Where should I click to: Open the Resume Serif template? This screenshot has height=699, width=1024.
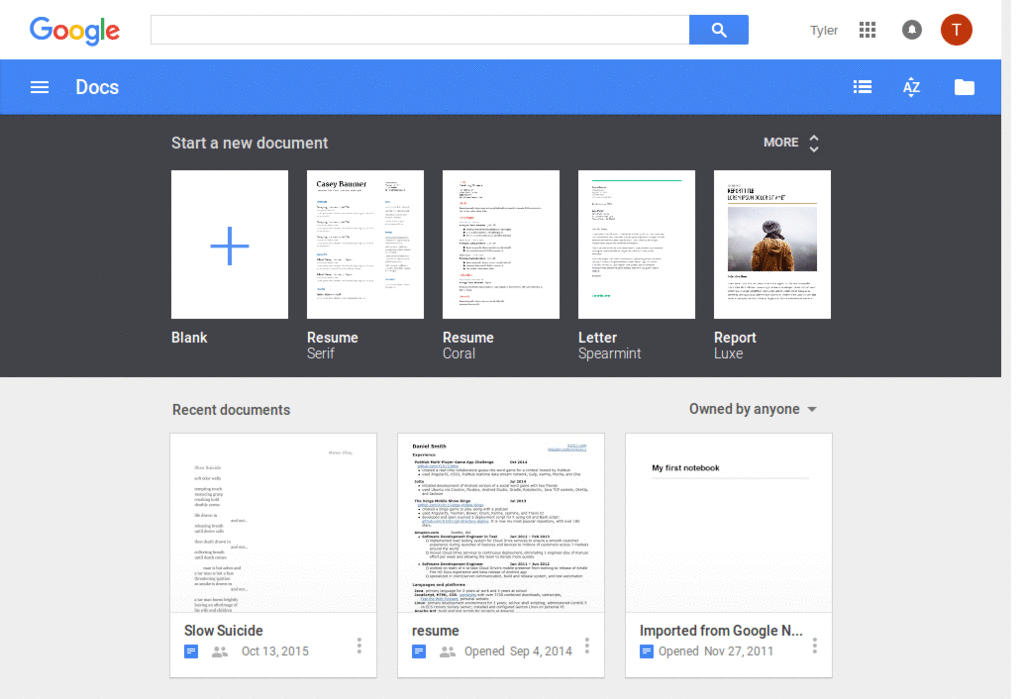365,244
